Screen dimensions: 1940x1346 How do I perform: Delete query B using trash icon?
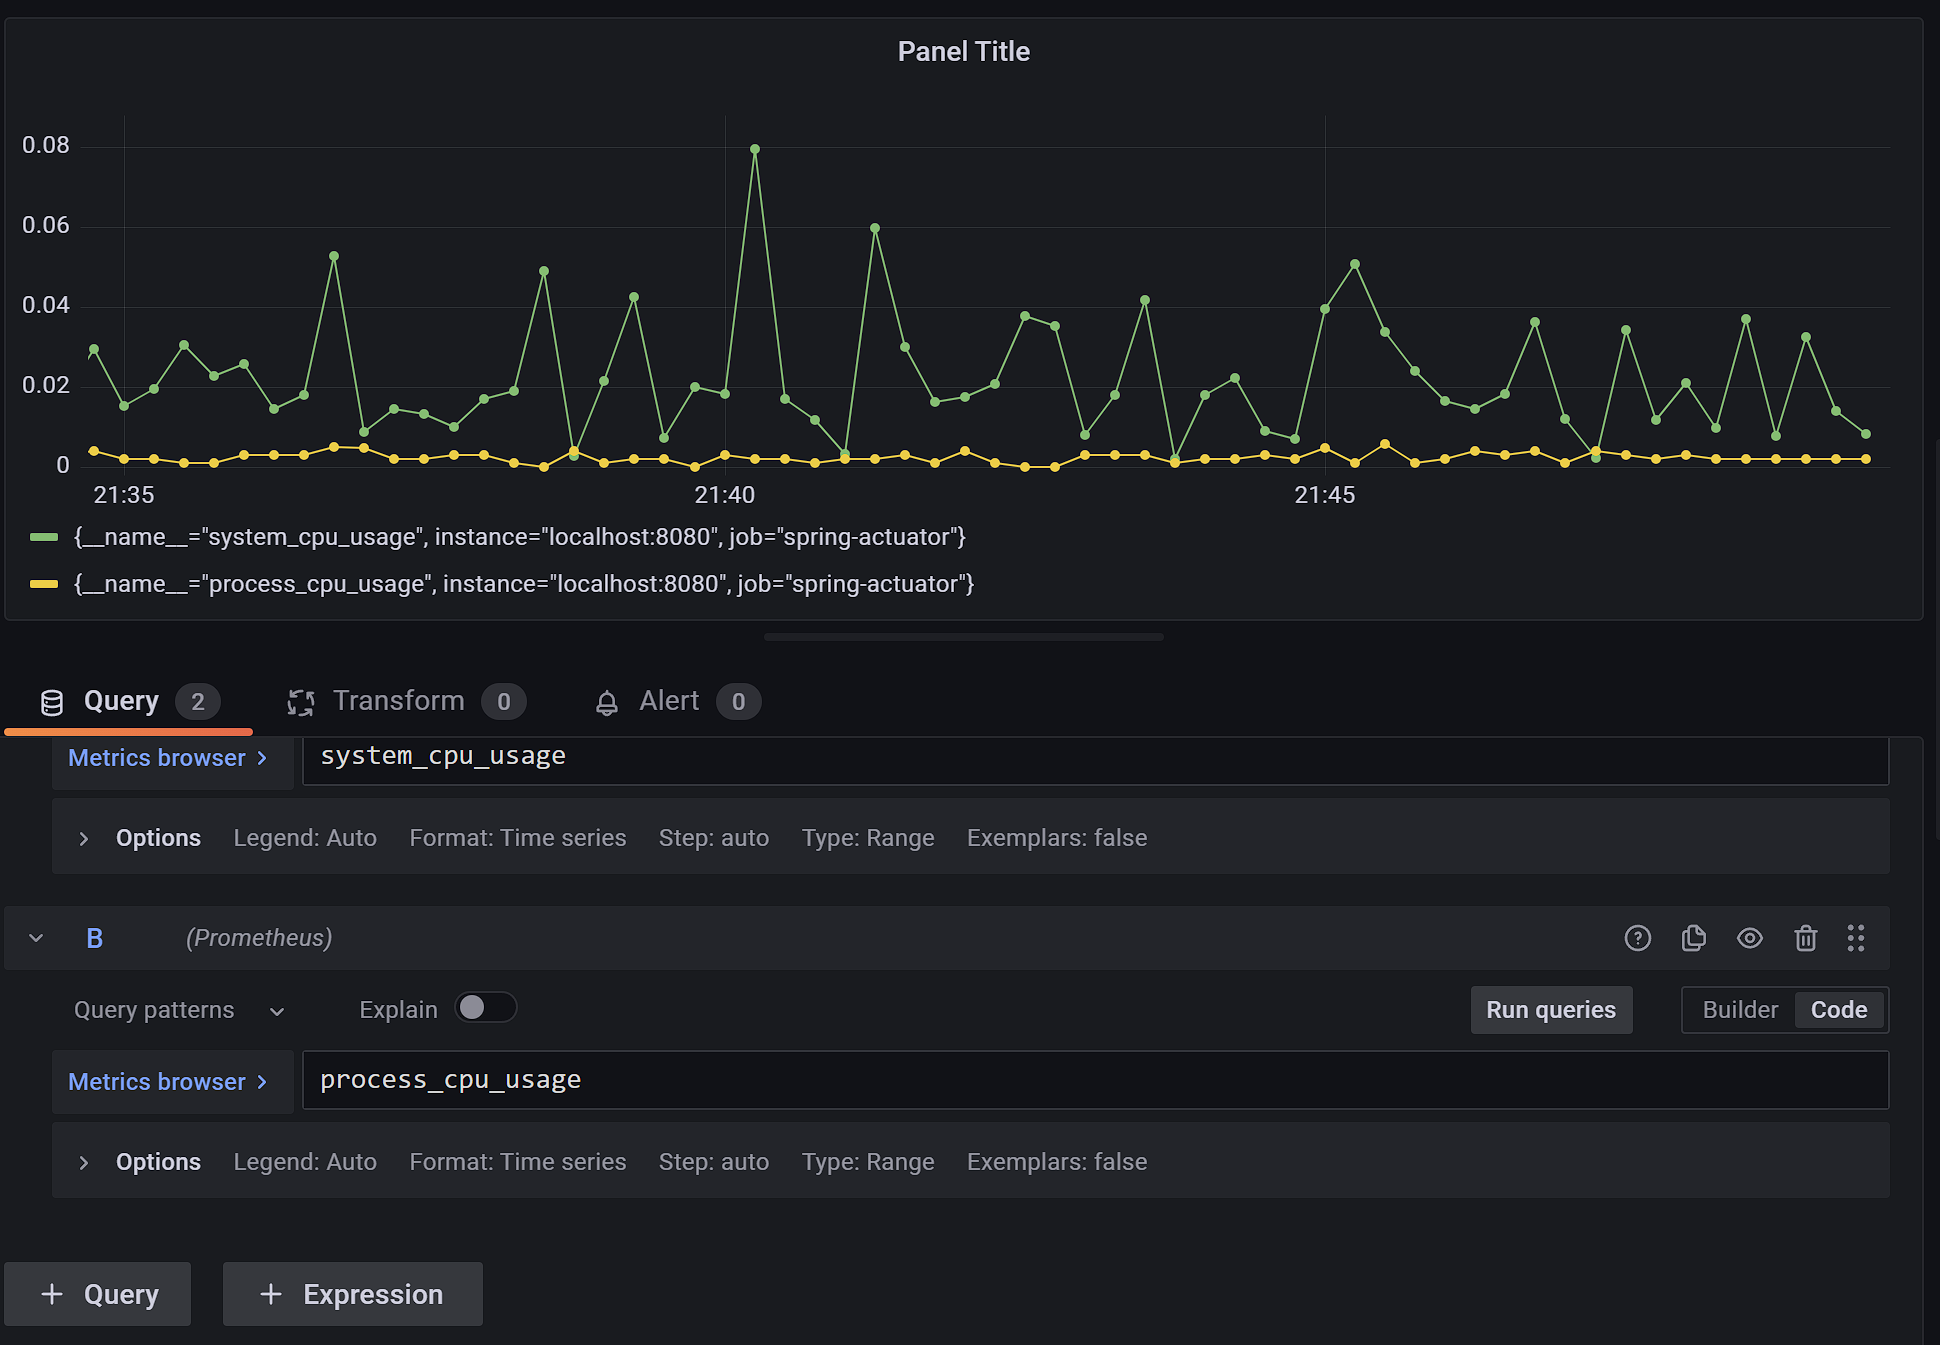pyautogui.click(x=1805, y=938)
